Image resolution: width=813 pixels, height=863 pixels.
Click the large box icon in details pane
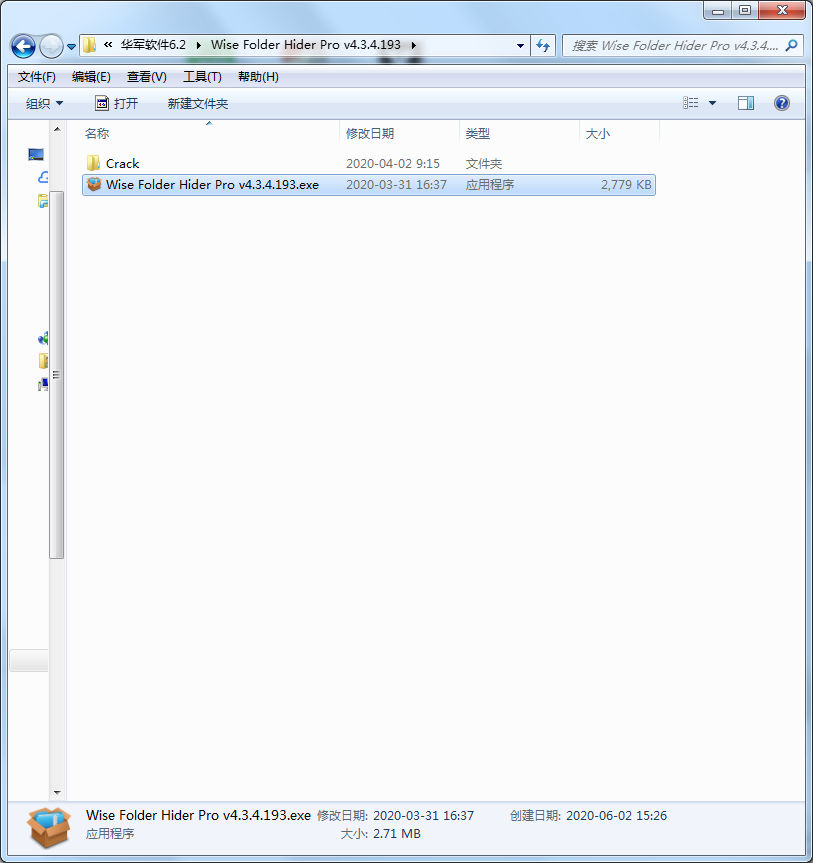(x=49, y=827)
